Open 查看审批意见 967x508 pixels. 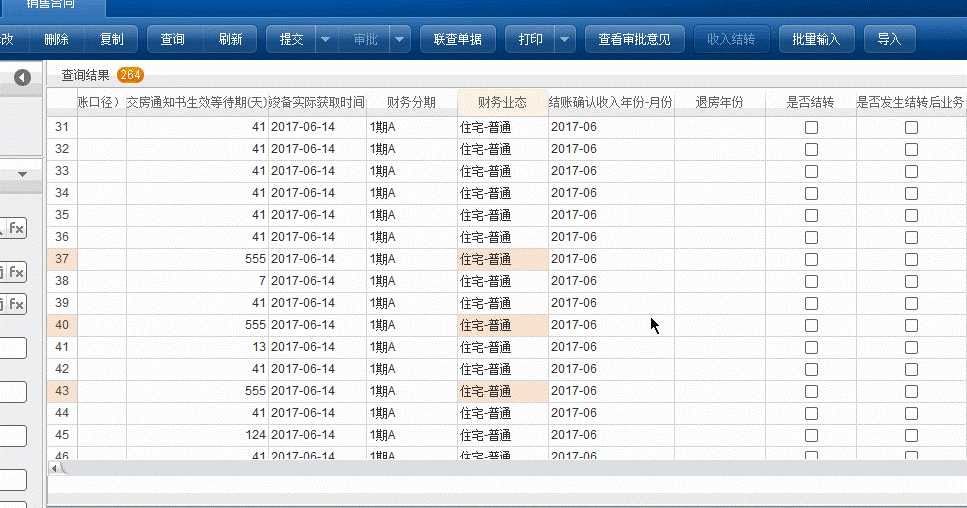pyautogui.click(x=634, y=40)
